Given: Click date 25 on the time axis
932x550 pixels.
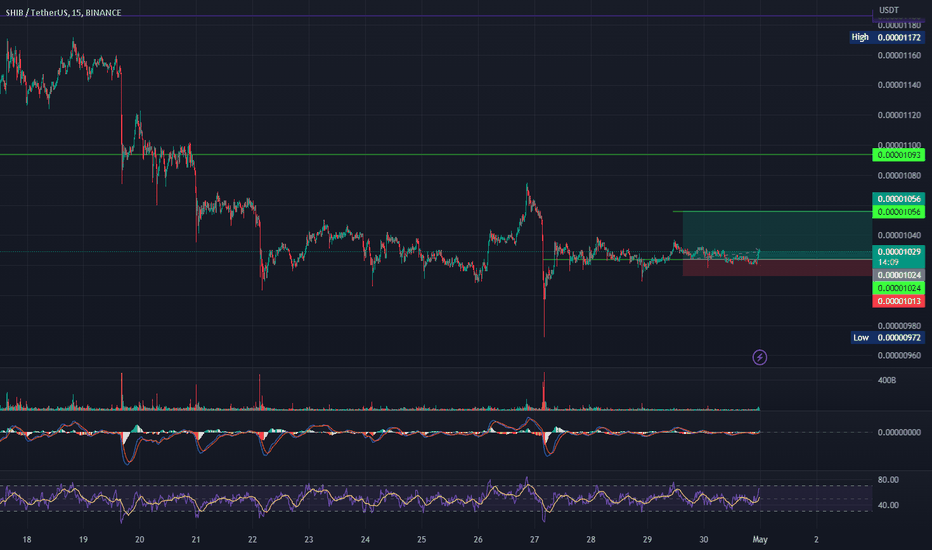Looking at the screenshot, I should pos(421,540).
